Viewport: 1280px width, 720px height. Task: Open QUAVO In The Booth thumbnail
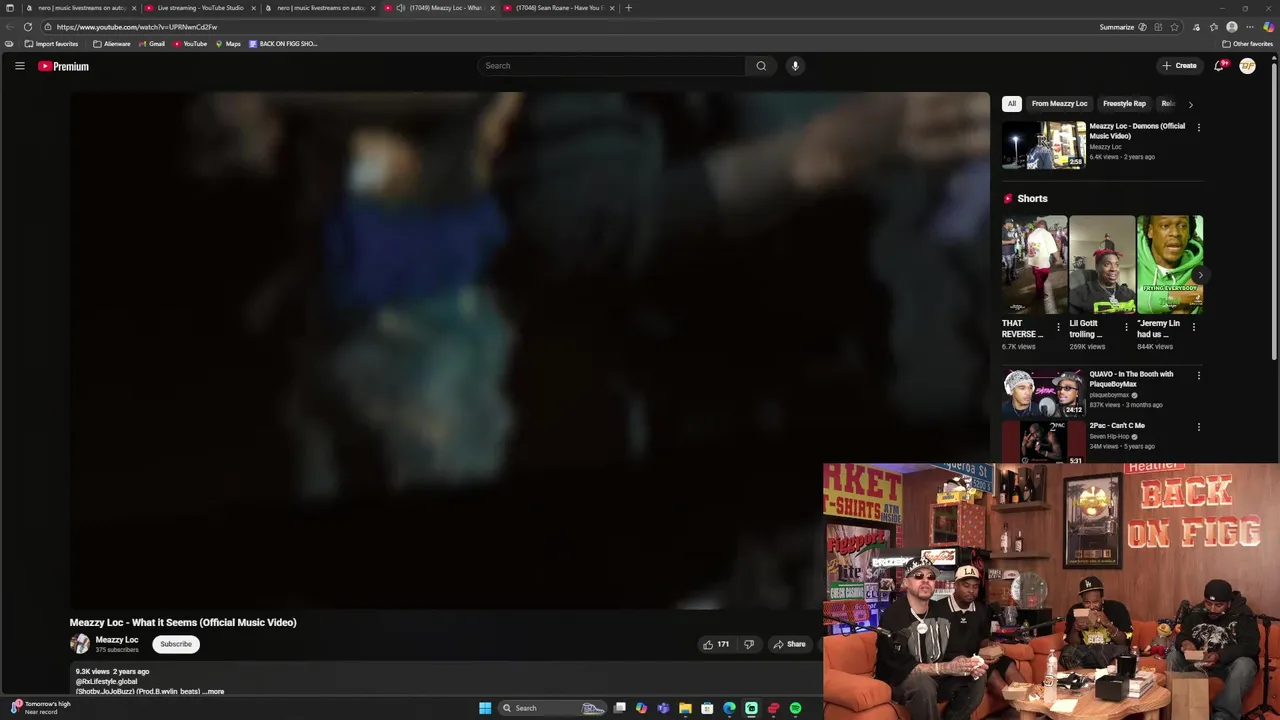click(x=1043, y=393)
